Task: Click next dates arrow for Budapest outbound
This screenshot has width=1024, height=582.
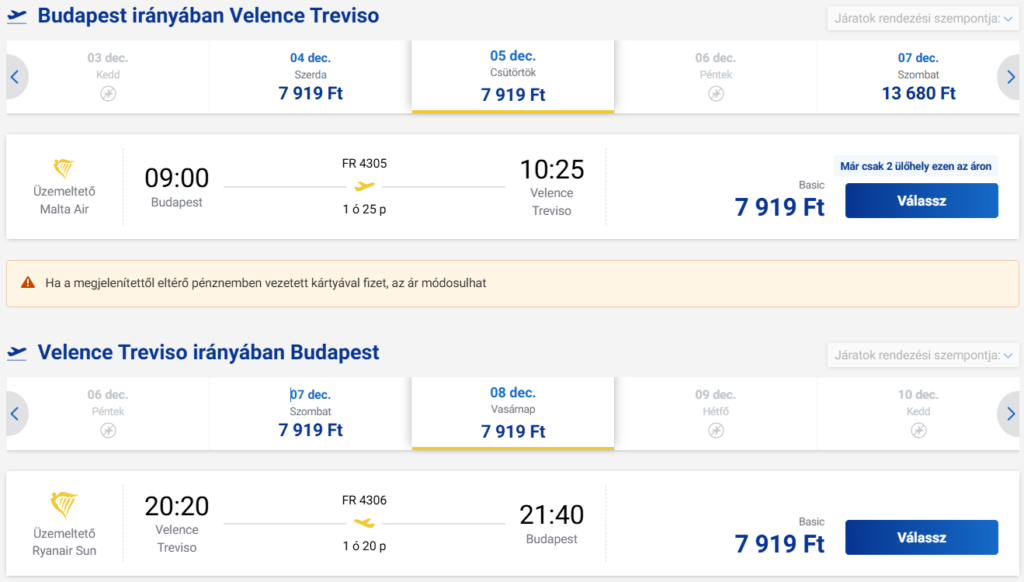Action: coord(1010,77)
